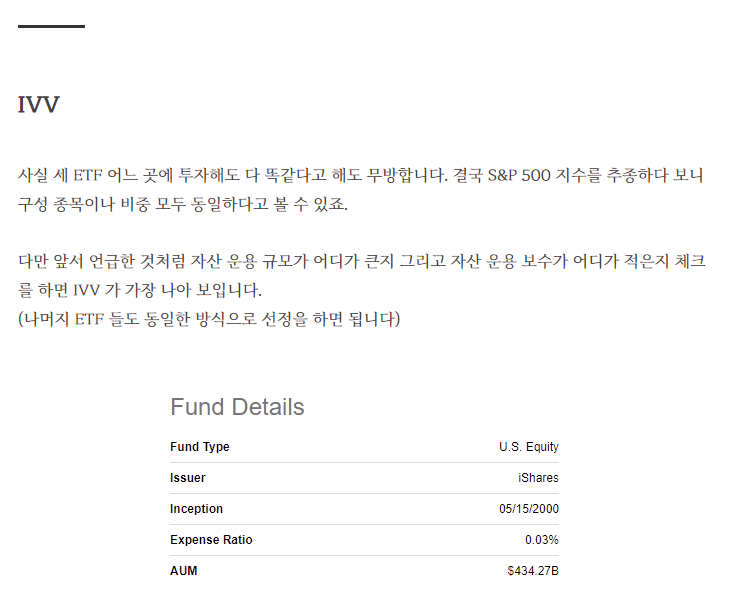Screen dimensions: 740x597
Task: Click the horizontal divider line above IVV
Action: tap(51, 26)
